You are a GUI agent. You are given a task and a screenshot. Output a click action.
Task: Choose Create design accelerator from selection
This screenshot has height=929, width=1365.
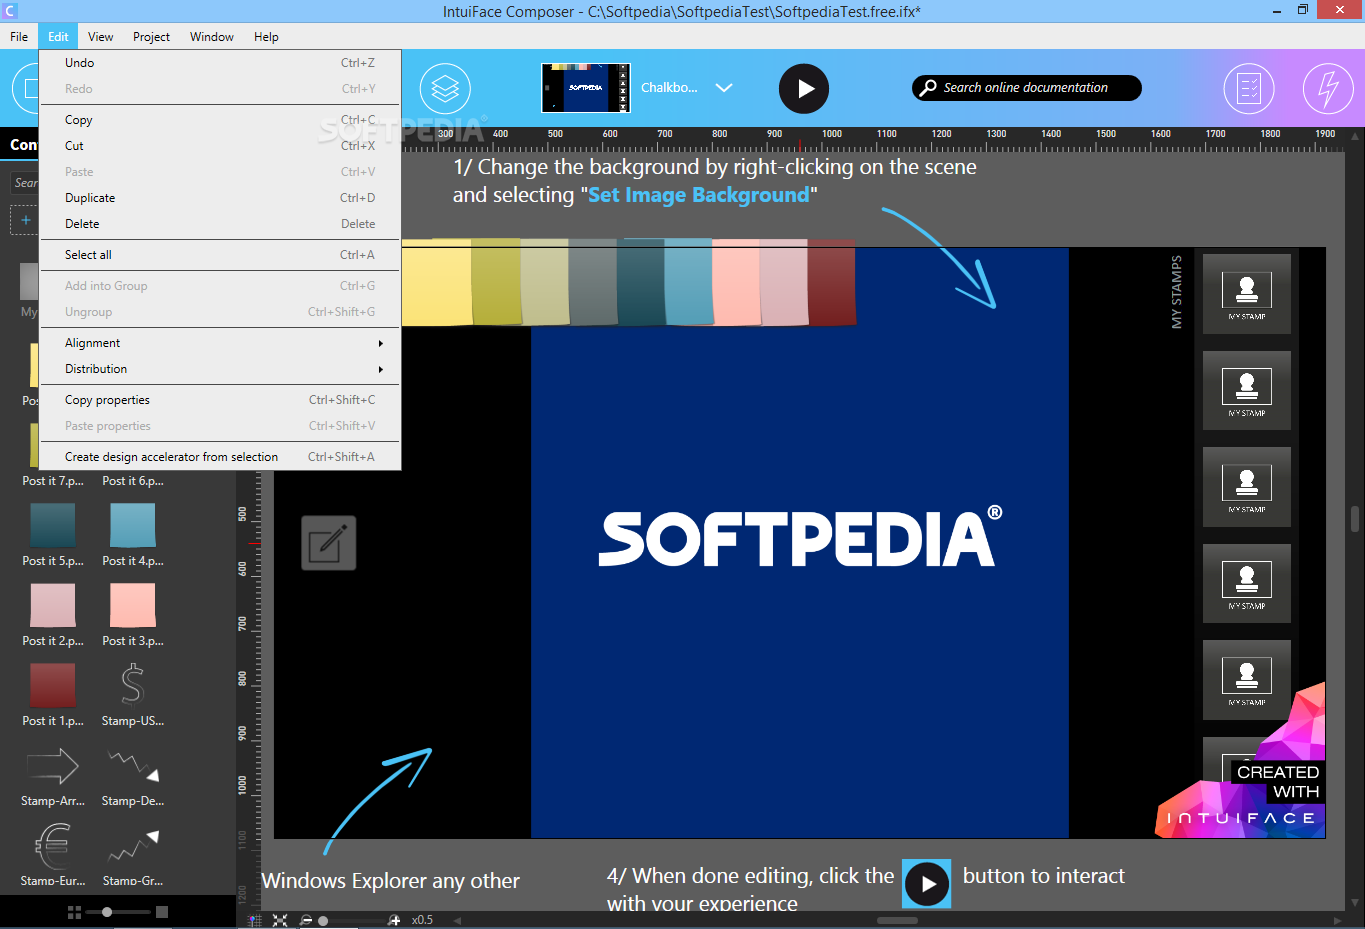[220, 457]
